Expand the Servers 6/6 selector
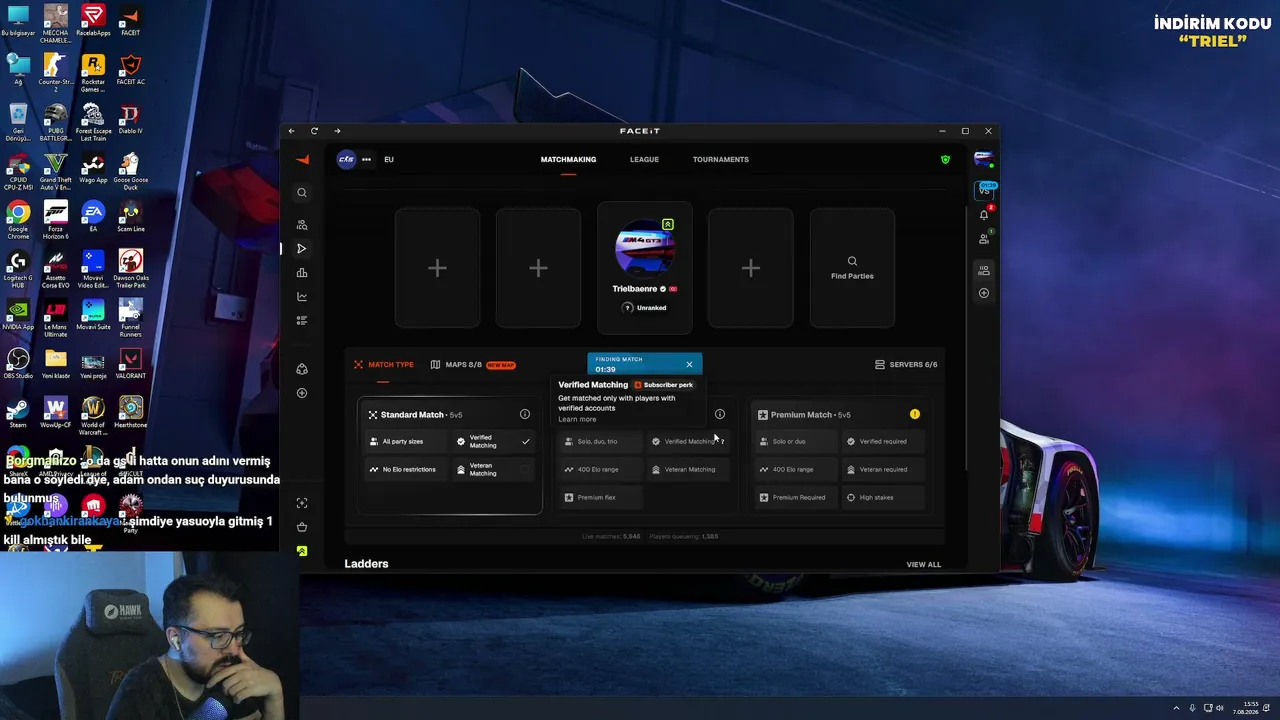The height and width of the screenshot is (720, 1280). tap(906, 365)
